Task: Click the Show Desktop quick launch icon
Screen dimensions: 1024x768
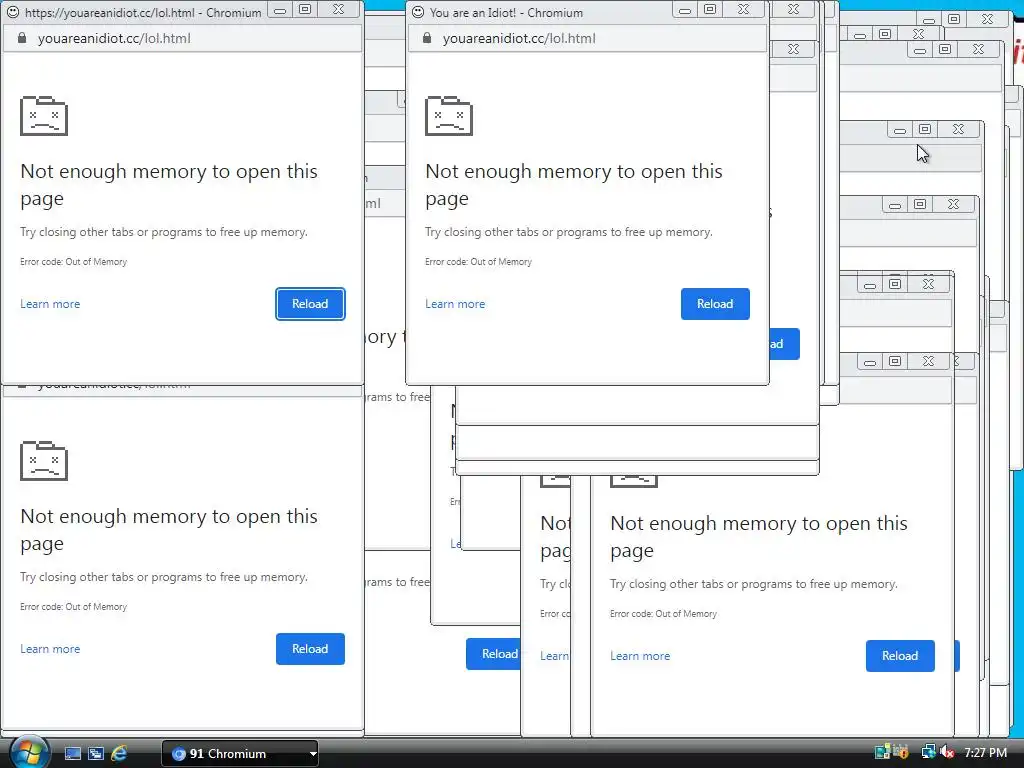Action: pyautogui.click(x=72, y=754)
